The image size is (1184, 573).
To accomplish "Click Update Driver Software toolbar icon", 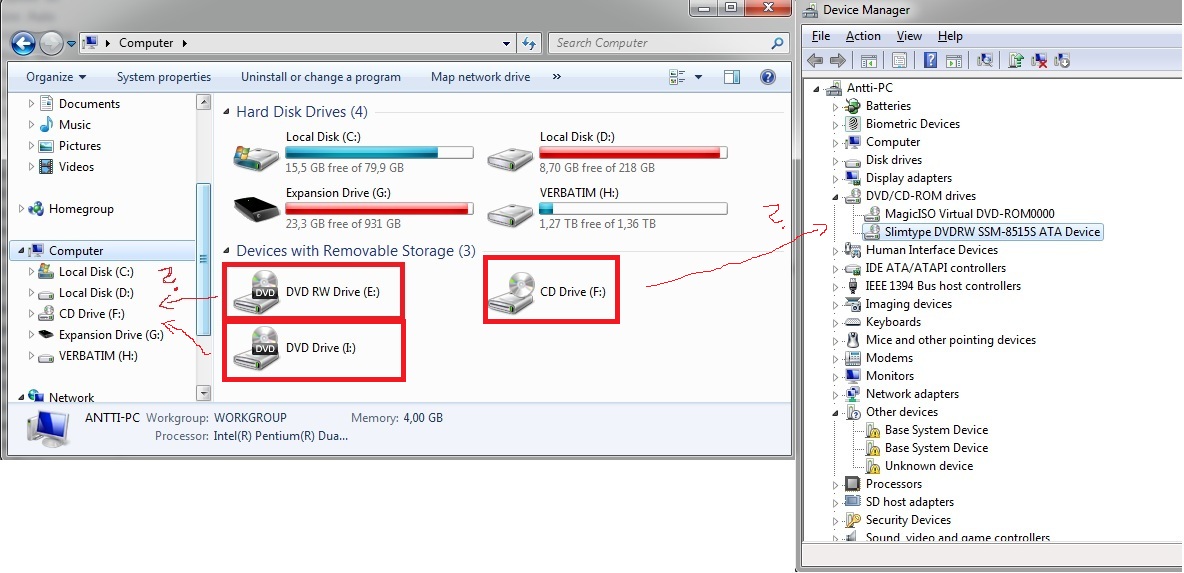I will tap(1016, 60).
